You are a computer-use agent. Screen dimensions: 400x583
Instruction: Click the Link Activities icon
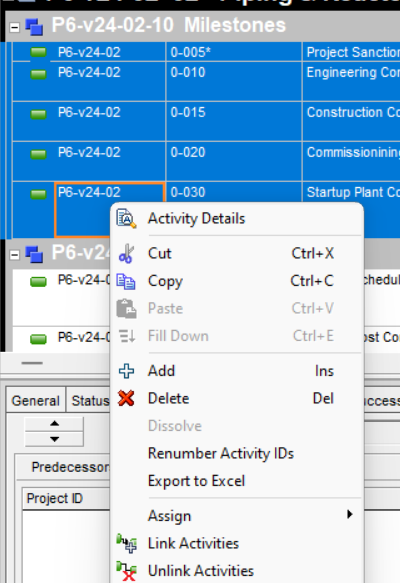coord(126,543)
